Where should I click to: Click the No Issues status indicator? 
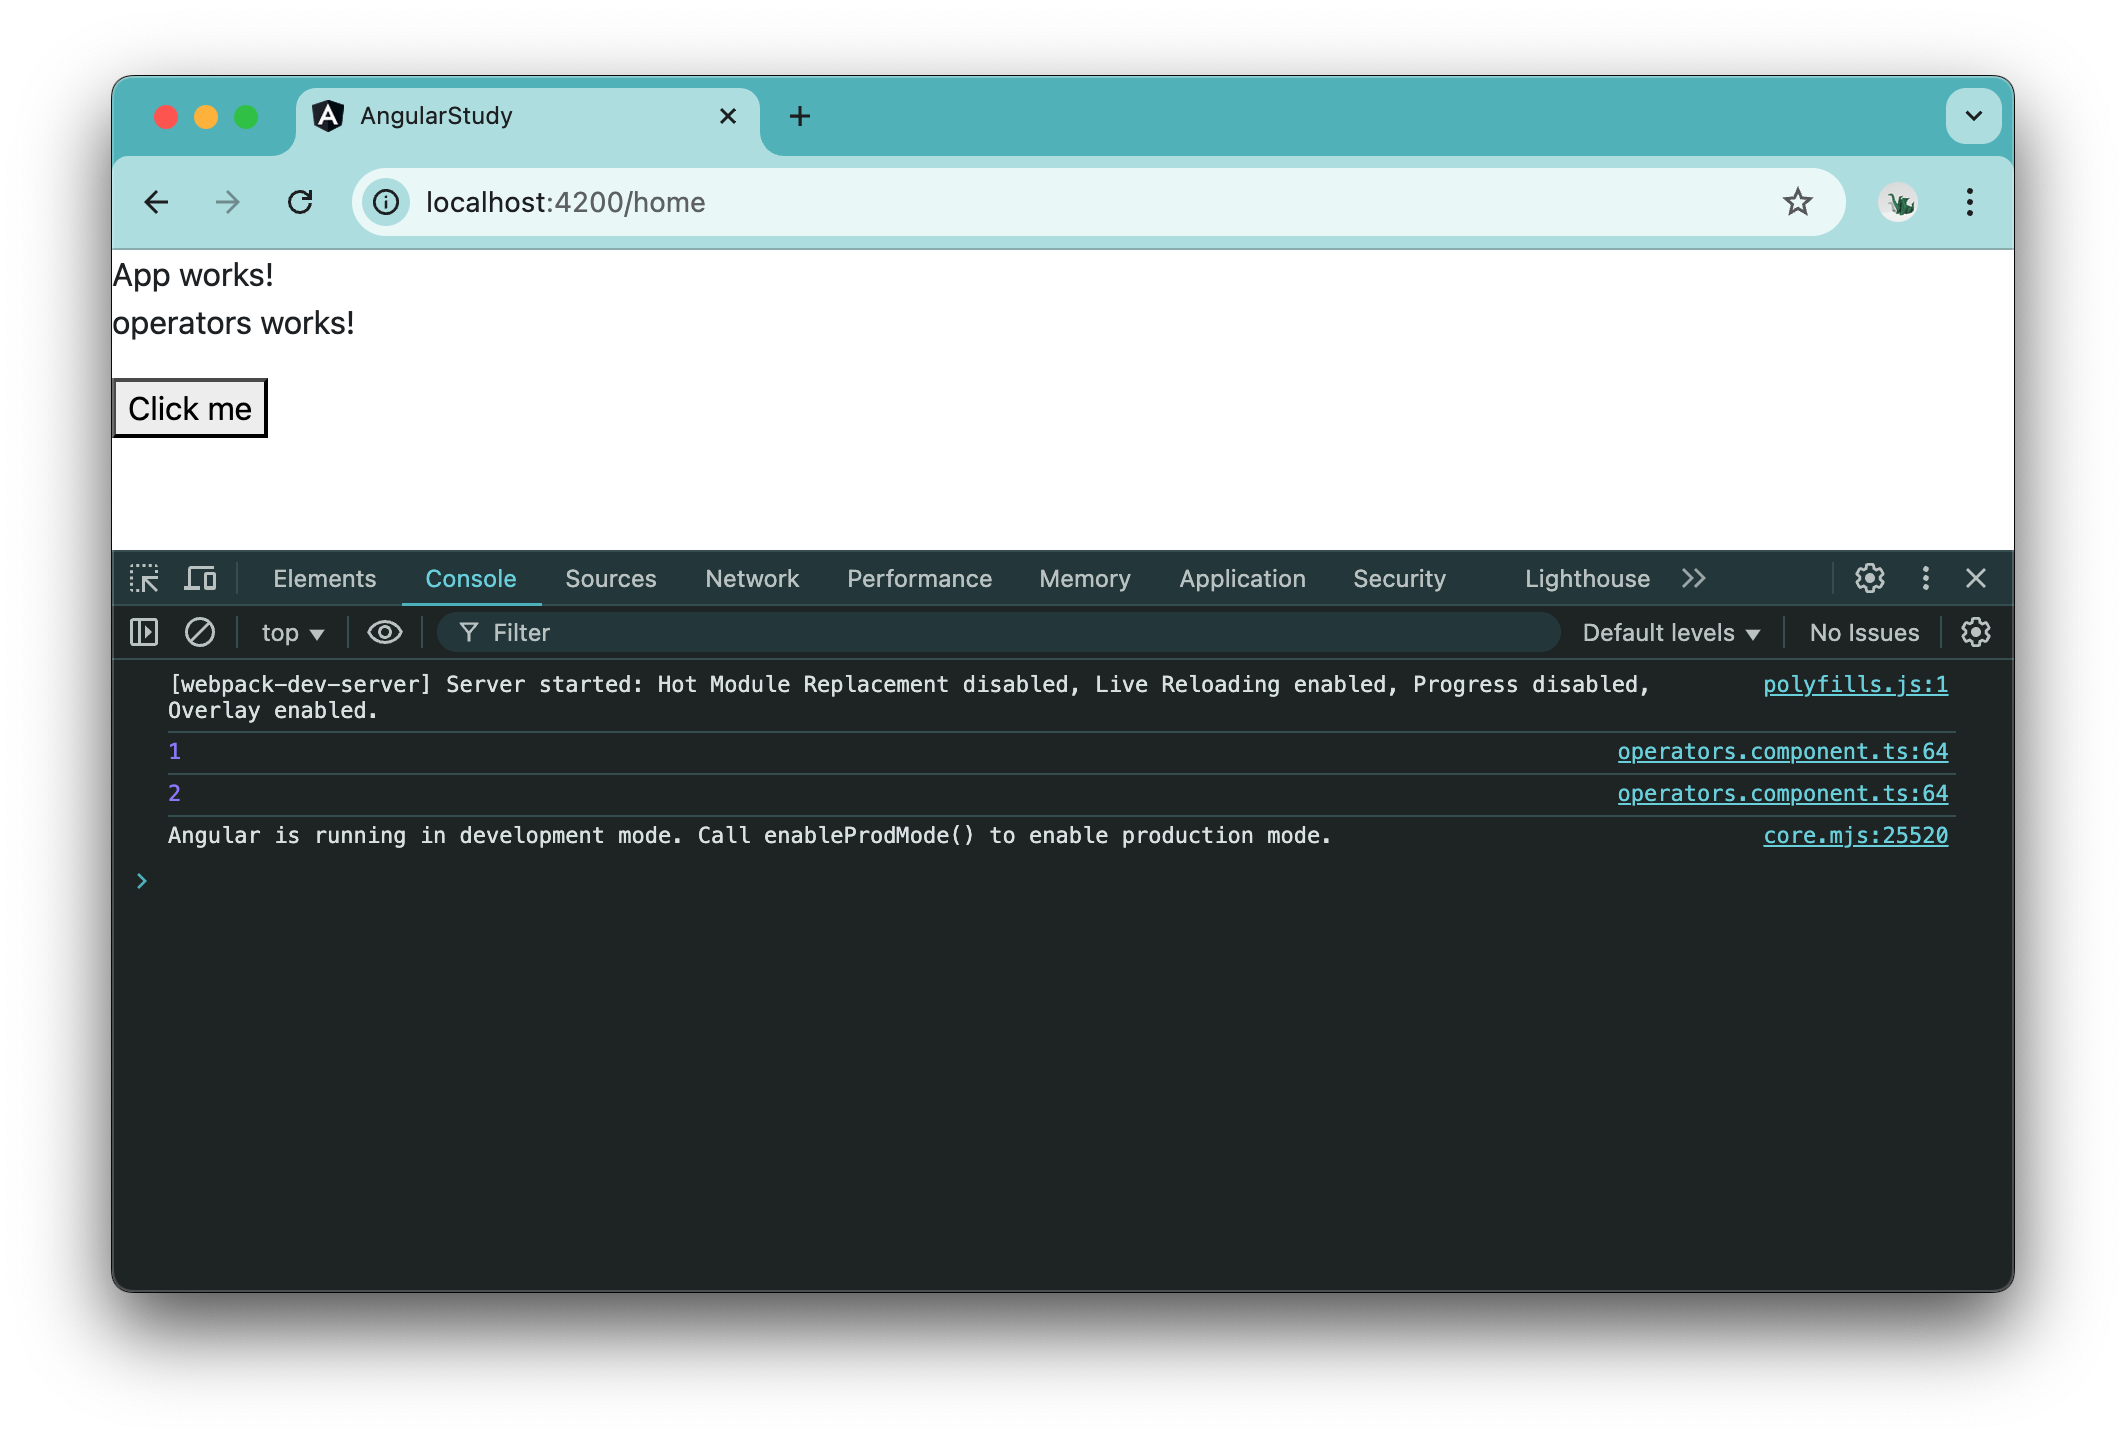[1862, 630]
